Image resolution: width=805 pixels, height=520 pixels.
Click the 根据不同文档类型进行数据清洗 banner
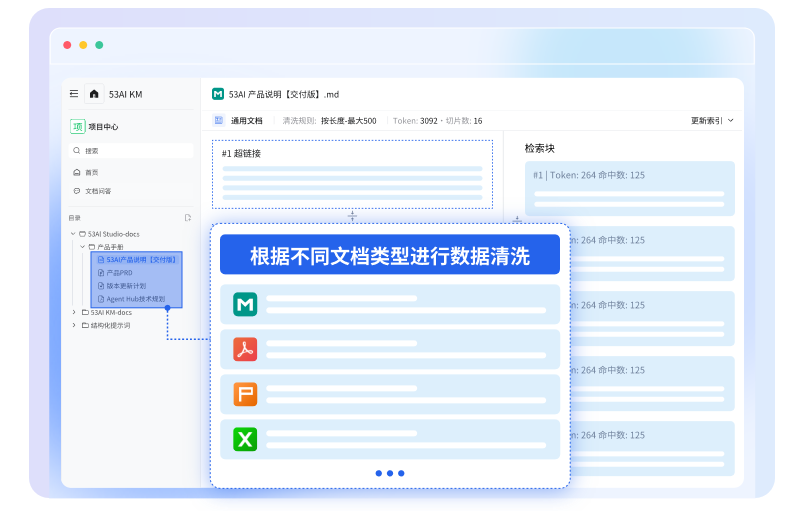390,255
